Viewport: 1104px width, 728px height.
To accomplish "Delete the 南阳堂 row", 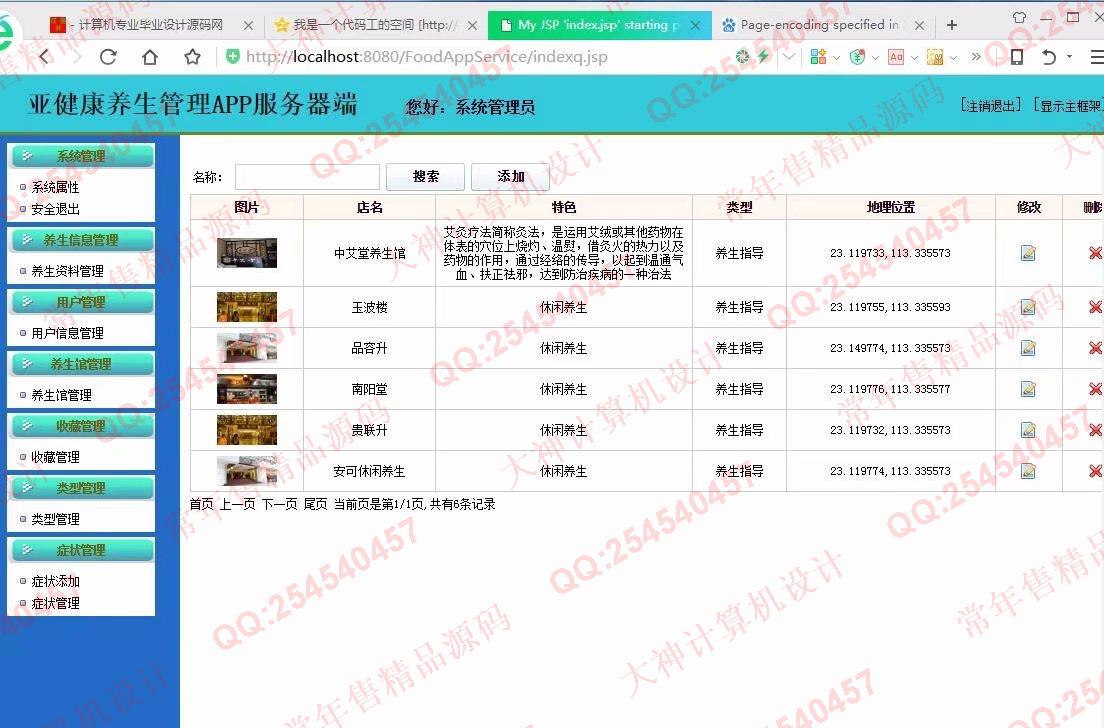I will tap(1095, 389).
